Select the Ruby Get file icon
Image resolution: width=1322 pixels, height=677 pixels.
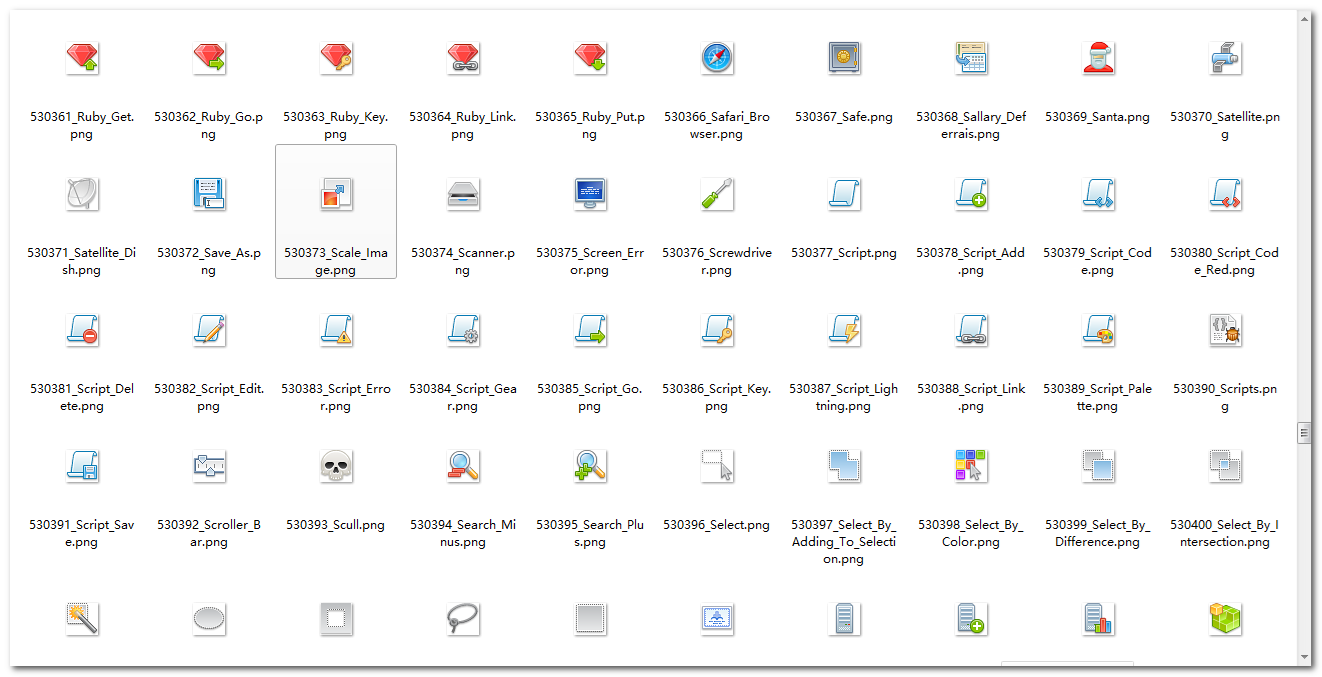(82, 59)
